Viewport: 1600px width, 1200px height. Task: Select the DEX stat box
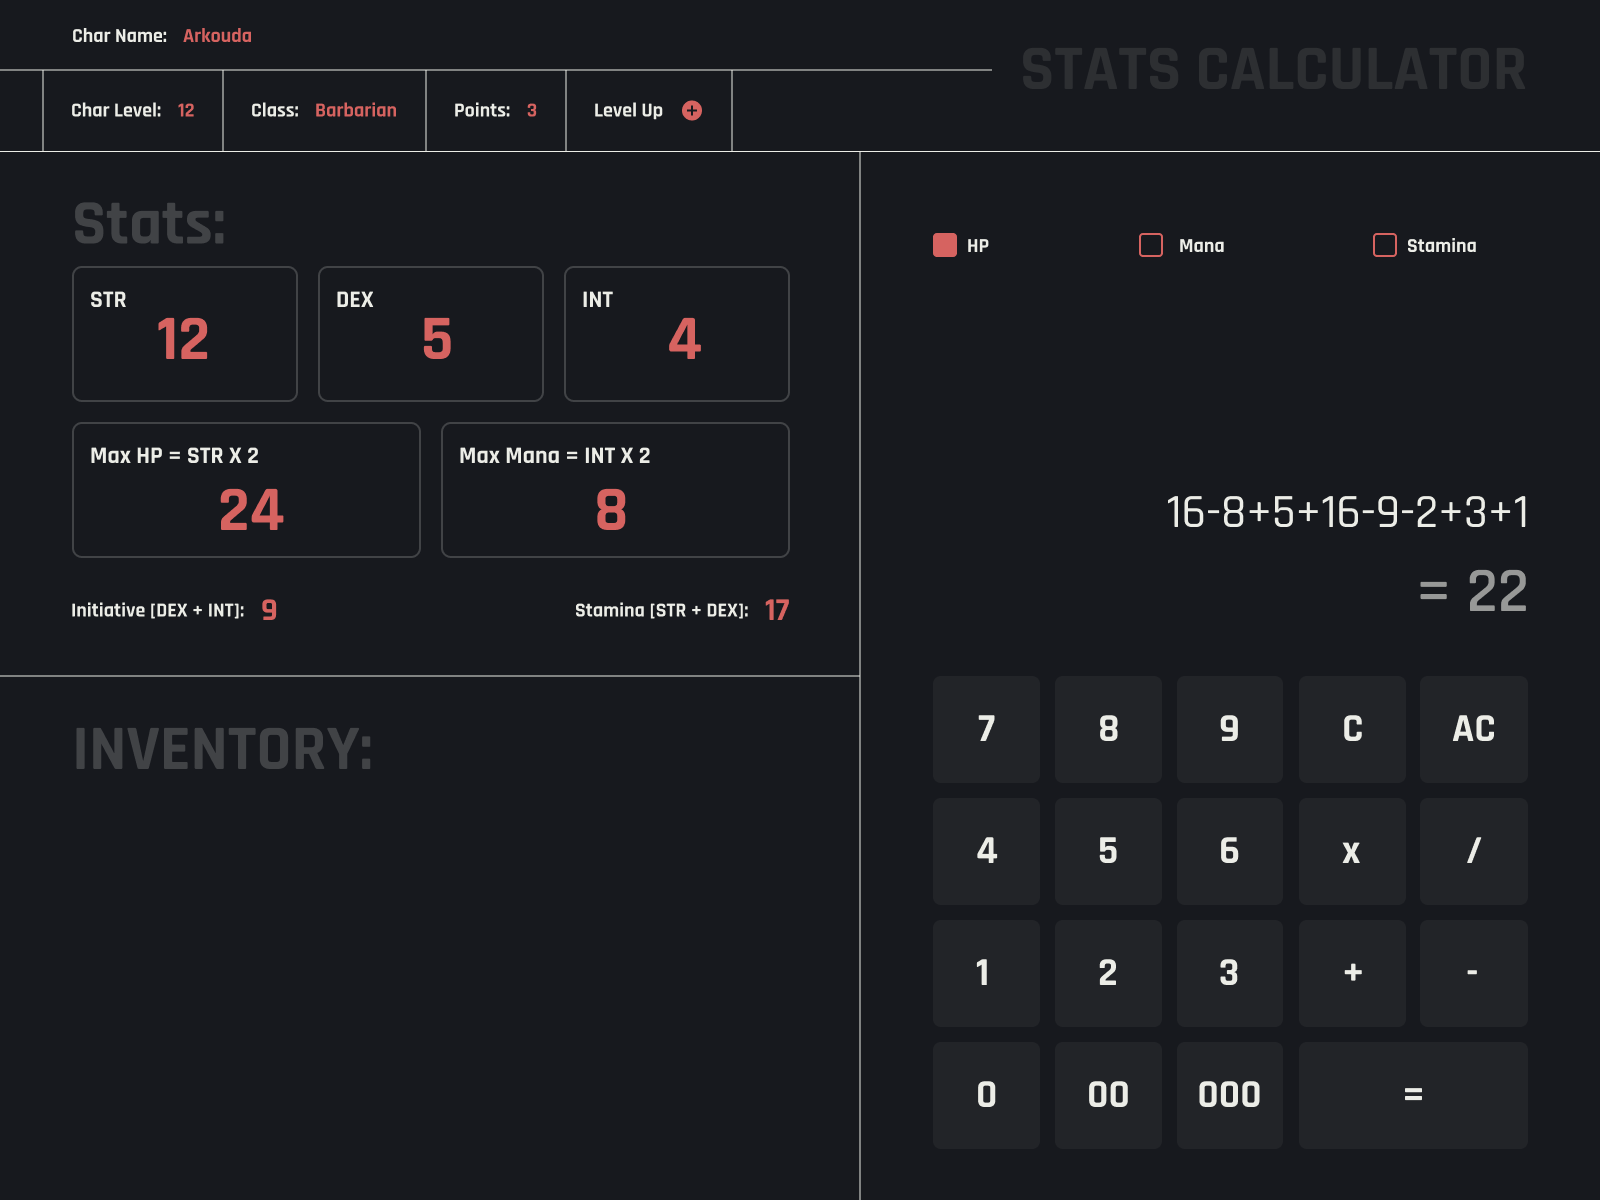tap(430, 333)
